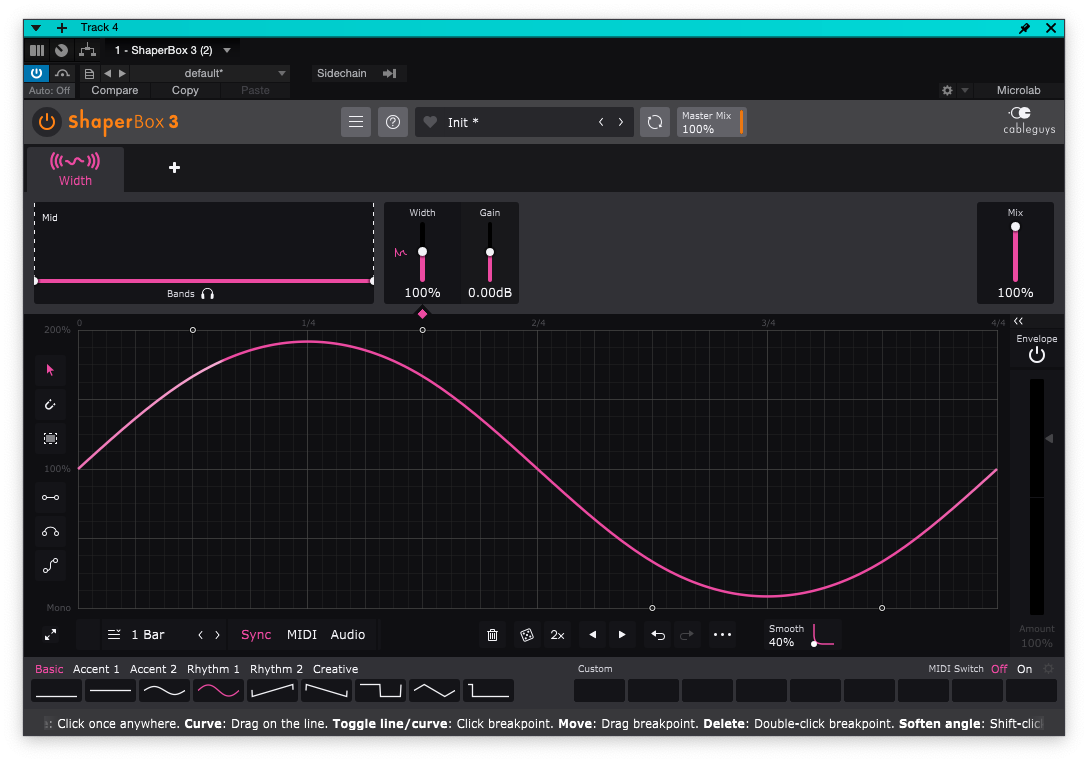This screenshot has width=1088, height=763.
Task: Randomize the waveform with dice icon
Action: click(527, 635)
